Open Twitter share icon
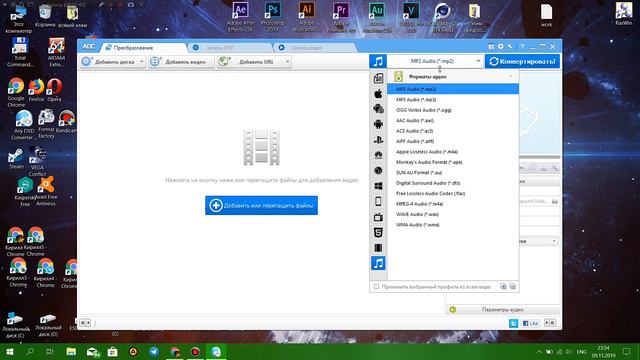This screenshot has width=640, height=360. coord(513,323)
